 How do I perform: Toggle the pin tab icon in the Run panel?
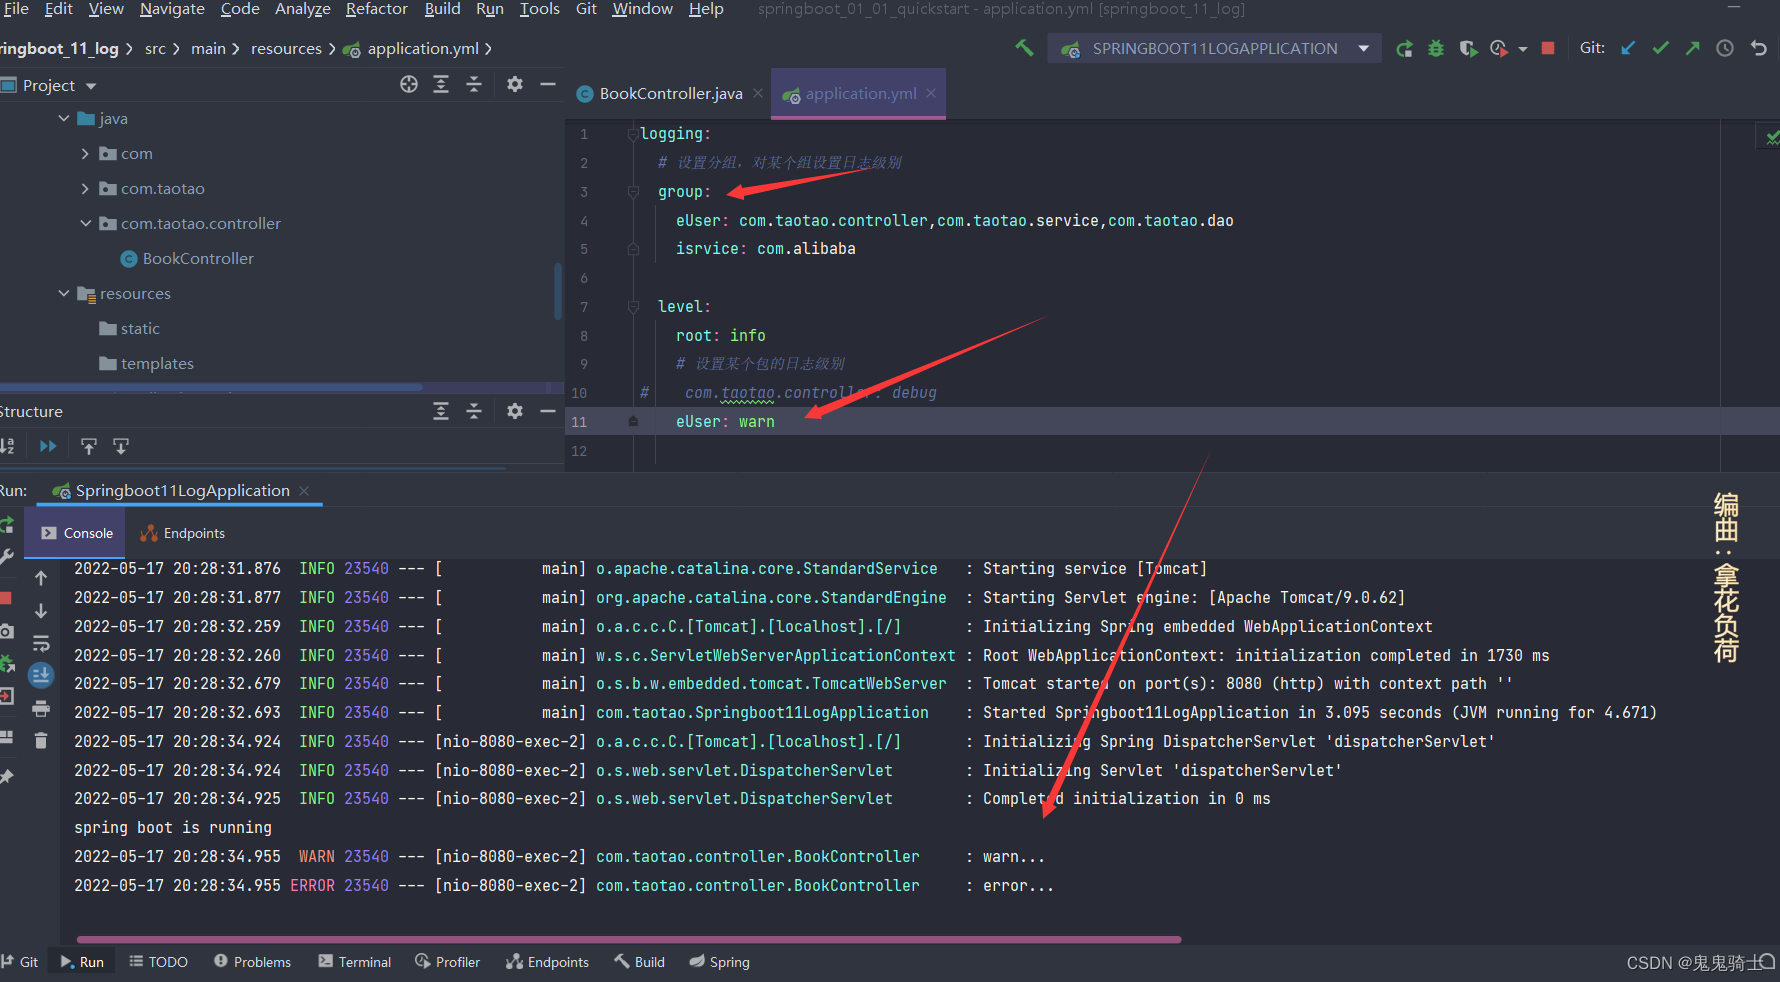pos(7,776)
